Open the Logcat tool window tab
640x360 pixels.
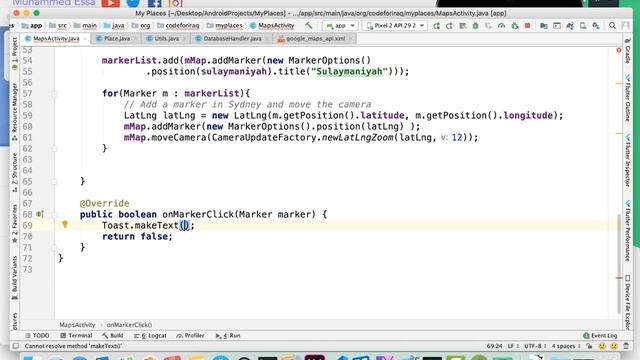coord(150,336)
